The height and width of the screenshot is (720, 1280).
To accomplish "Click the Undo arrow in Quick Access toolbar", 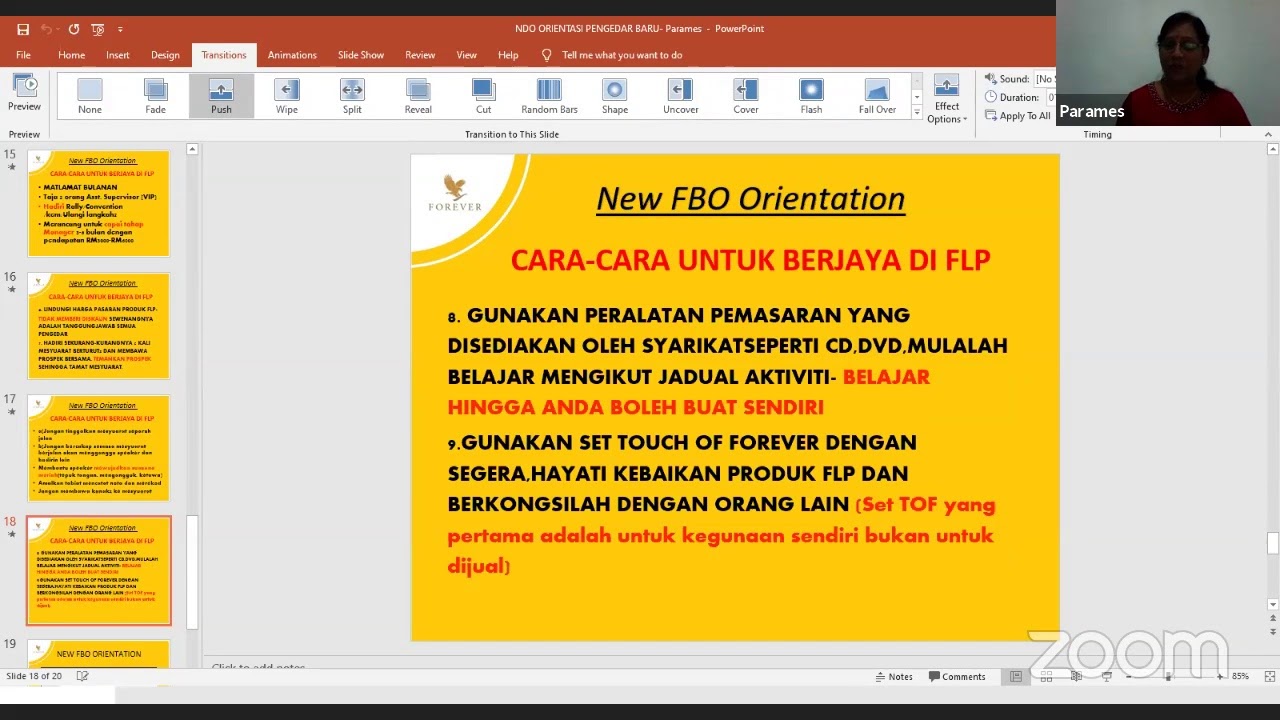I will point(48,29).
